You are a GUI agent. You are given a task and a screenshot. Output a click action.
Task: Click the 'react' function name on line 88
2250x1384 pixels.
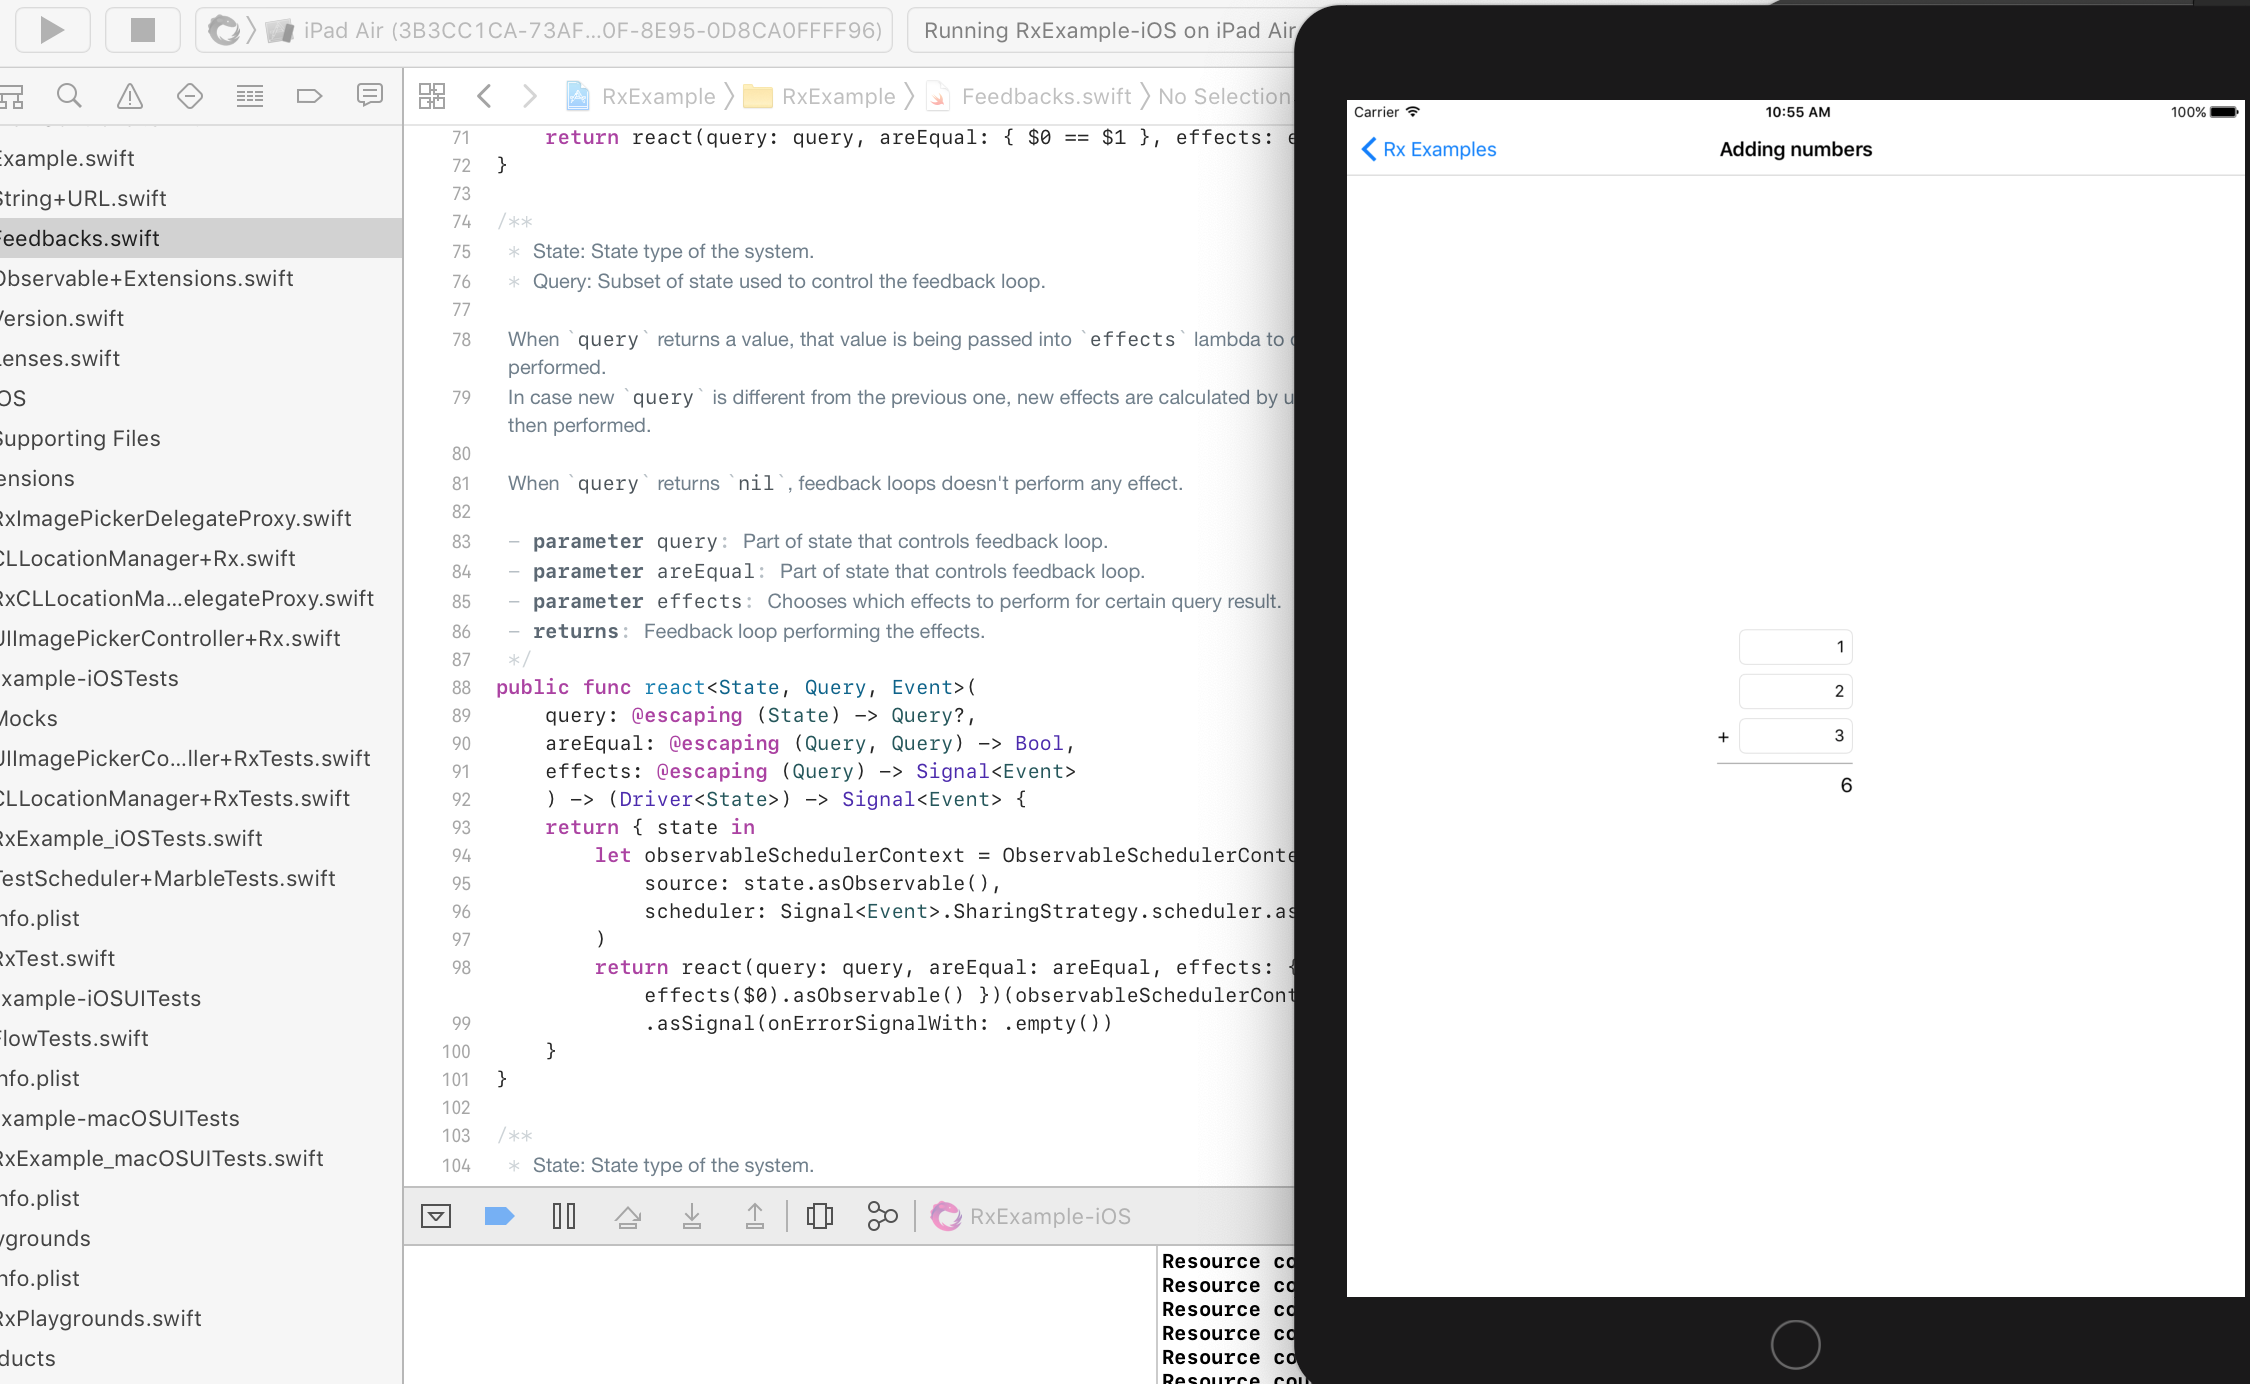click(x=675, y=687)
